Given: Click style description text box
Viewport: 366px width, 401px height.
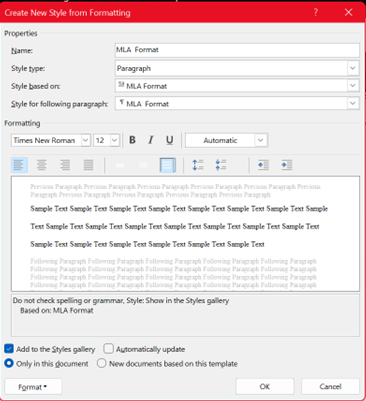Looking at the screenshot, I should 185,315.
